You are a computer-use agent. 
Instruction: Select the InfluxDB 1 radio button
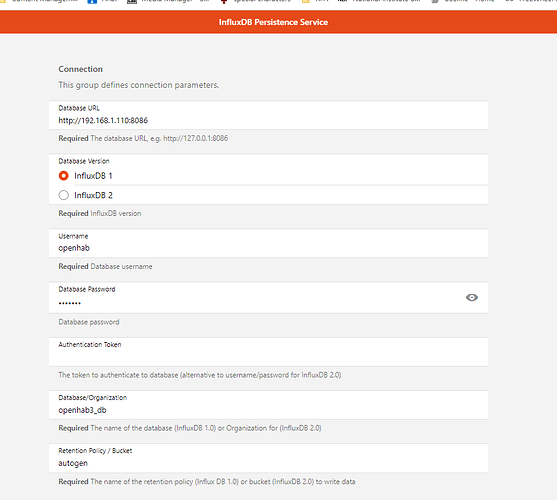64,176
